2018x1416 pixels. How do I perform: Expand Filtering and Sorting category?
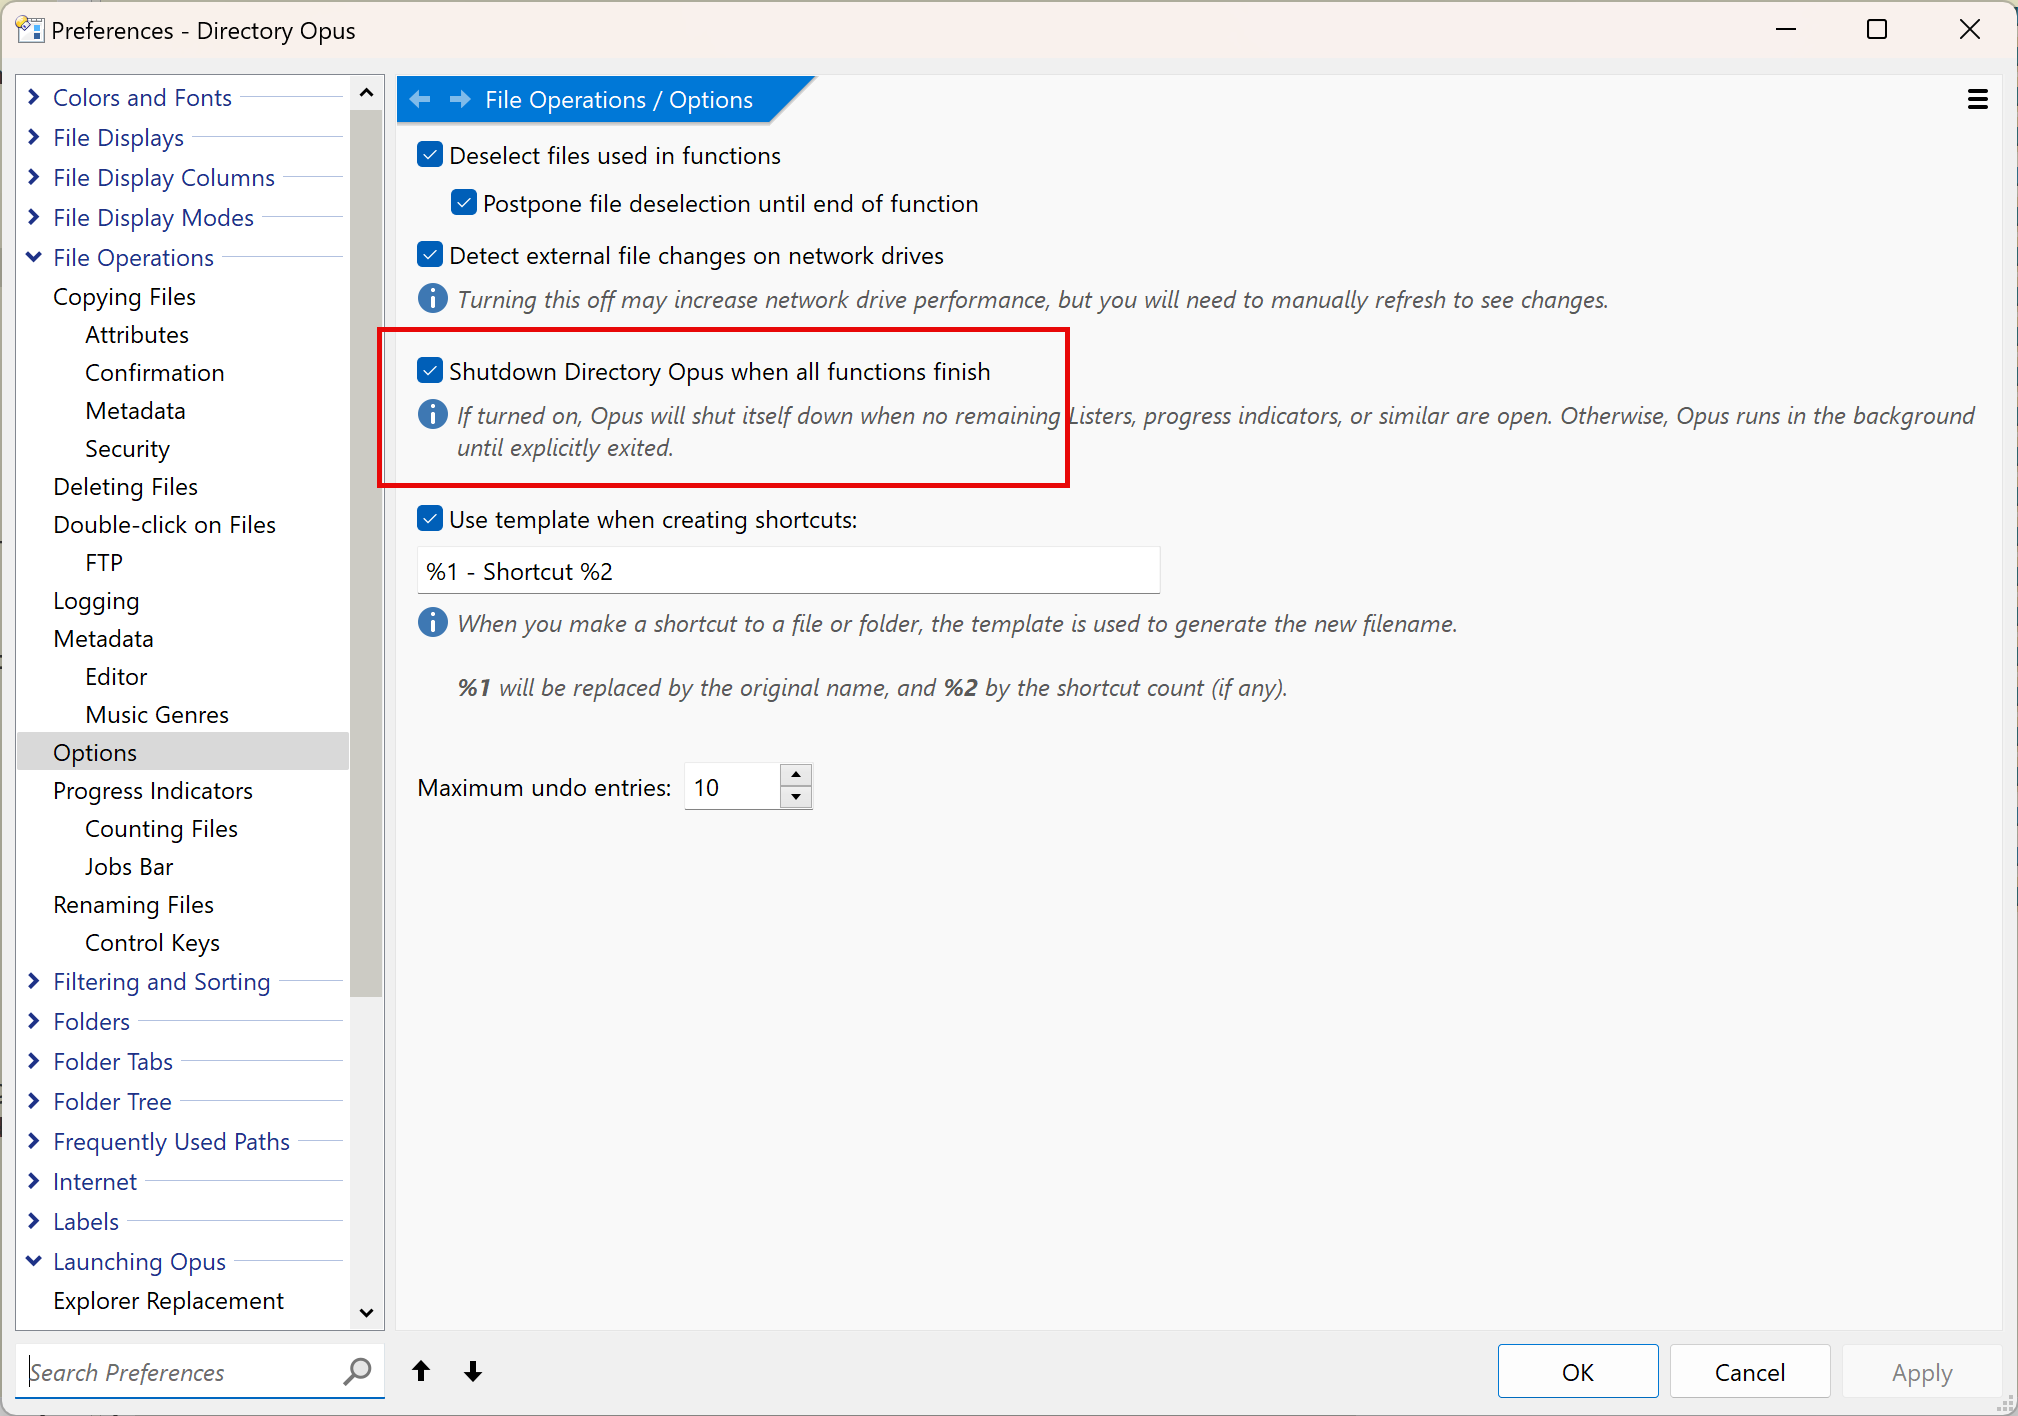(x=34, y=981)
